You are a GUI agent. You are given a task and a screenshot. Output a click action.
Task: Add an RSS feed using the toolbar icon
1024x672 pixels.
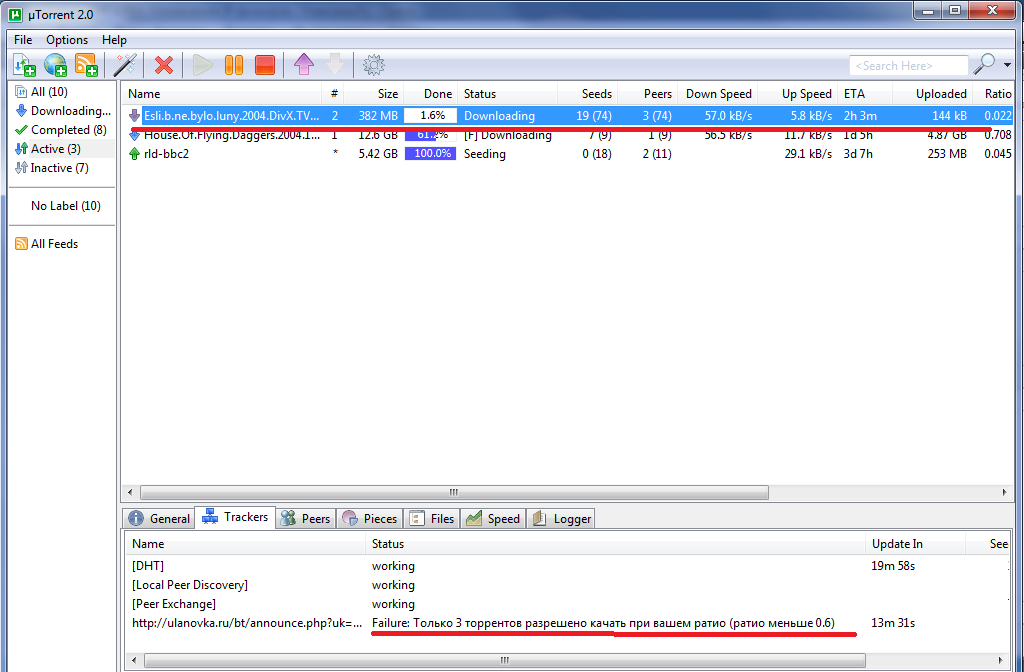(x=86, y=64)
